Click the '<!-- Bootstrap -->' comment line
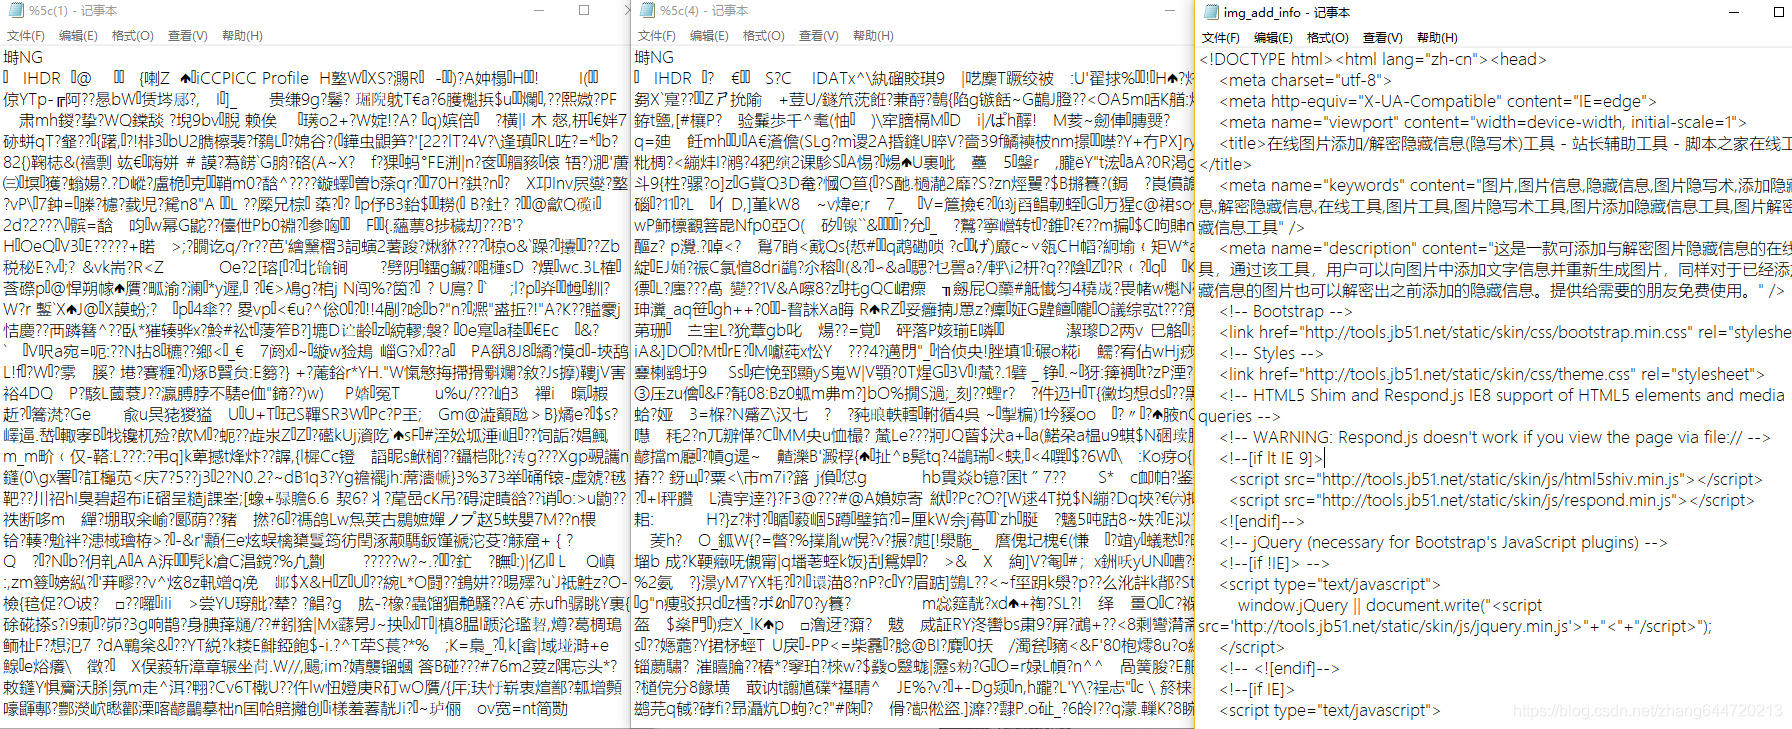 [x=1286, y=311]
